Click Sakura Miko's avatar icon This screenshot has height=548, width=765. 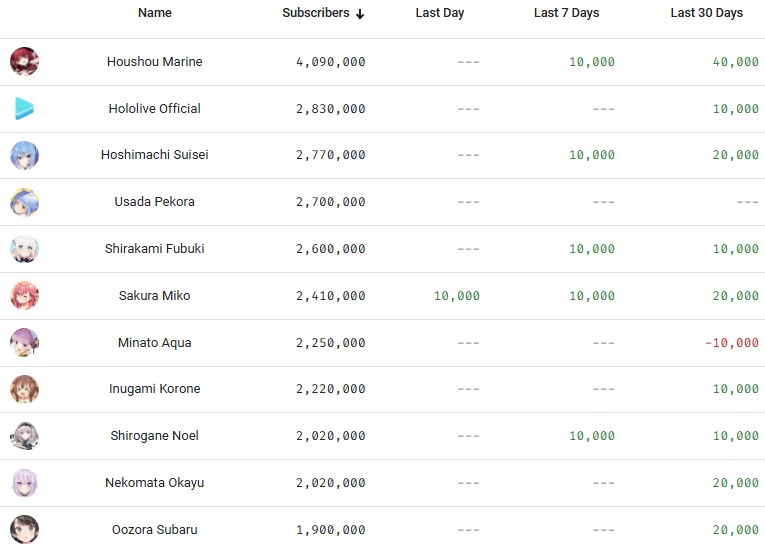pos(24,296)
